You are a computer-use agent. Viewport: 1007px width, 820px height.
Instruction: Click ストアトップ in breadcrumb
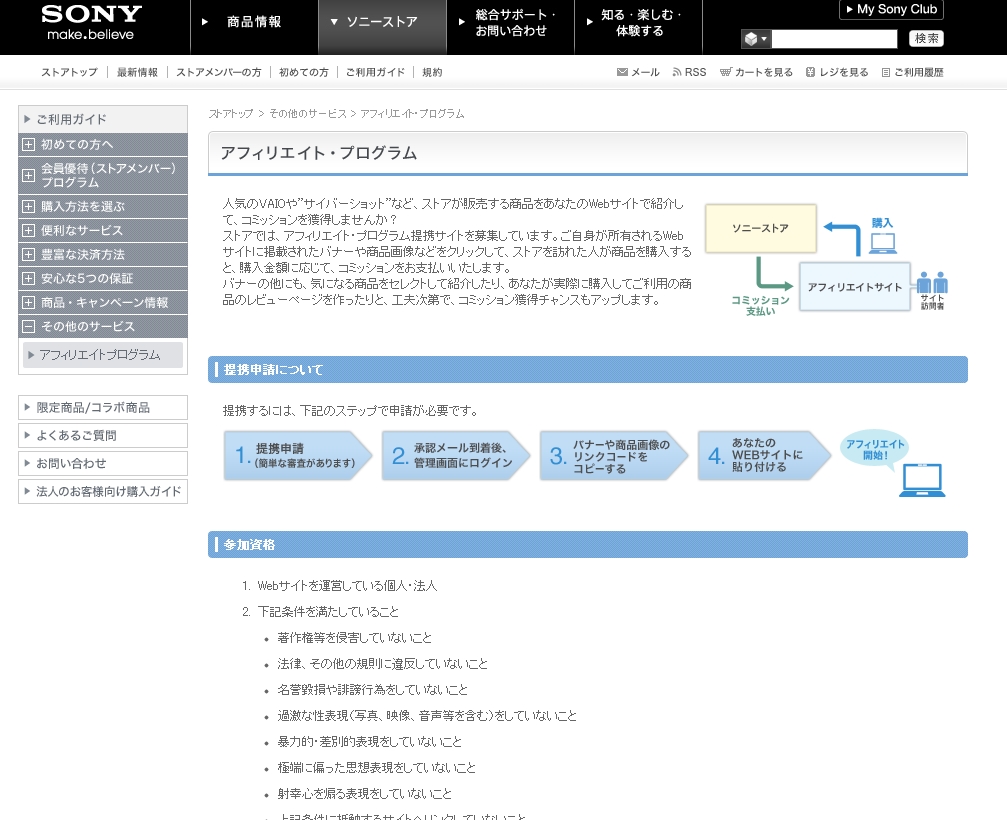coord(231,114)
